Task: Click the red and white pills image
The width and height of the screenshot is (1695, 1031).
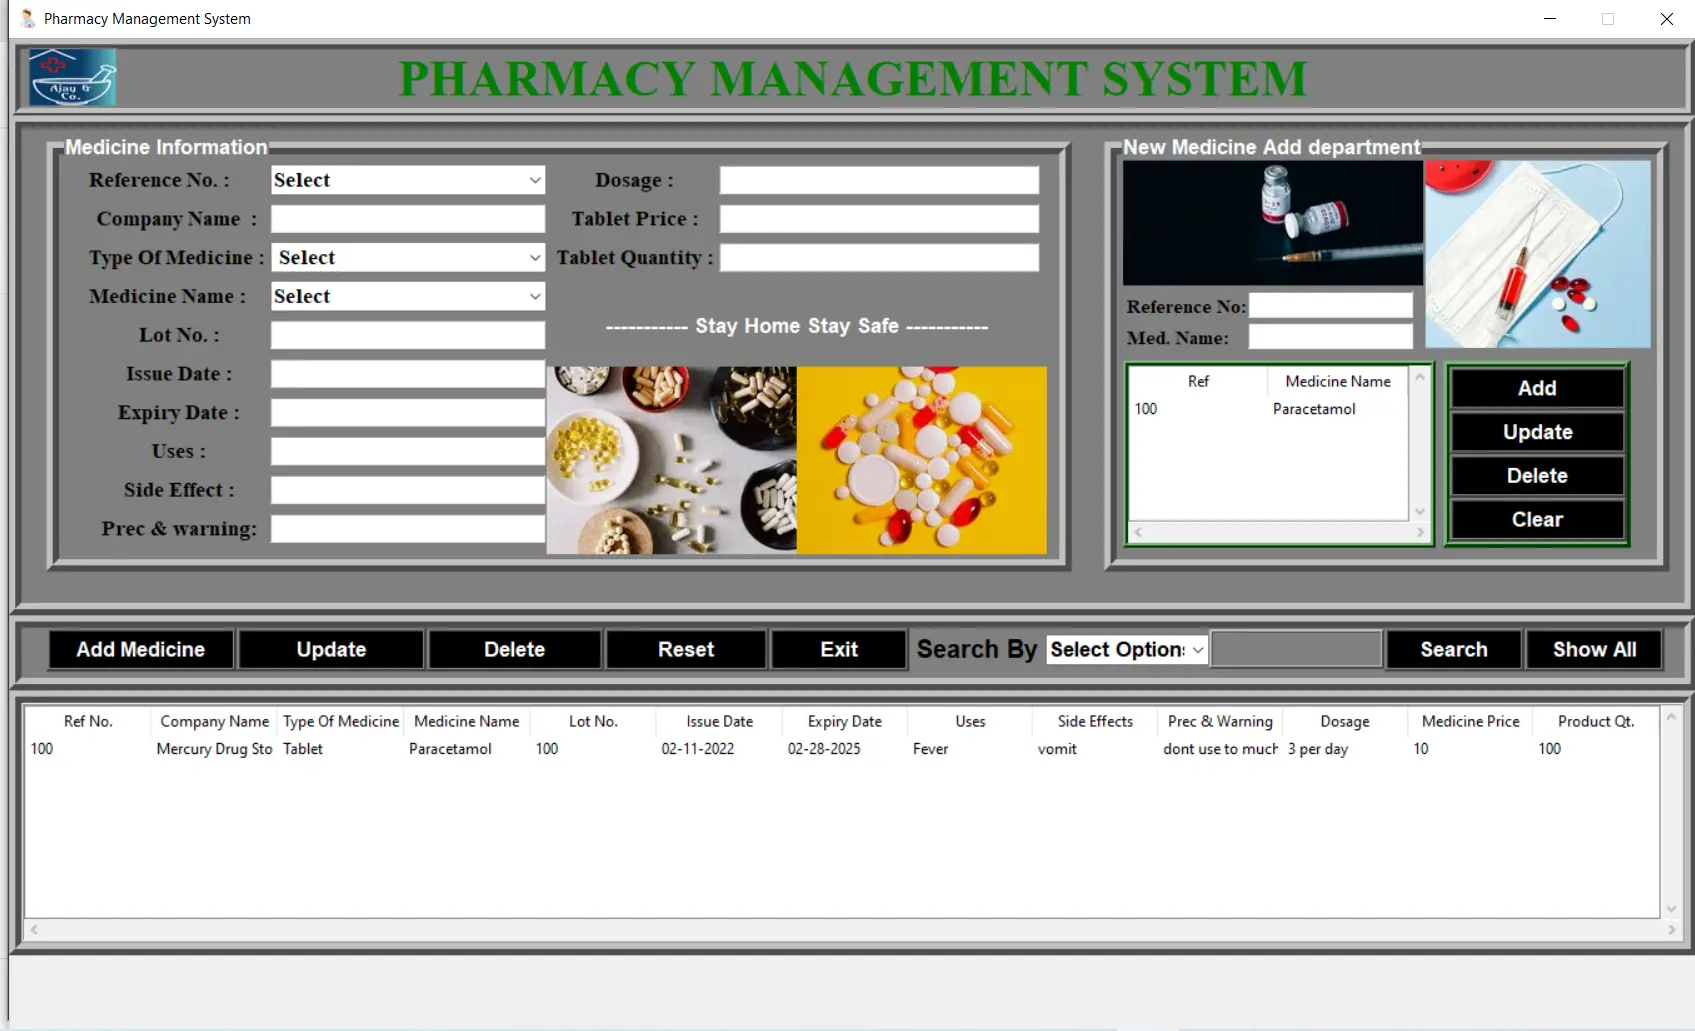Action: (x=920, y=460)
